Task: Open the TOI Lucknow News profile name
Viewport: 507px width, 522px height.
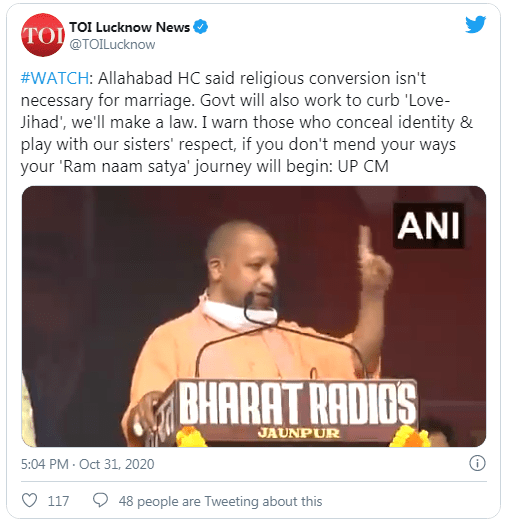Action: 129,27
